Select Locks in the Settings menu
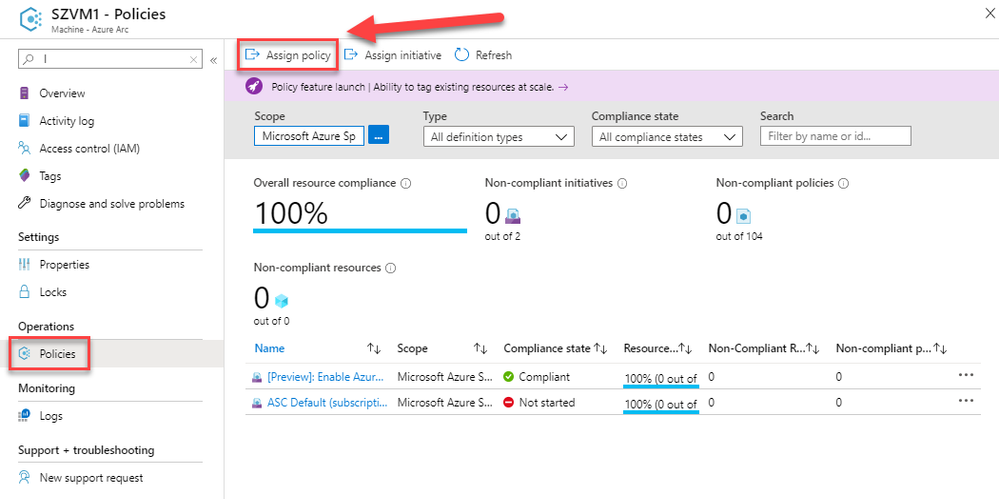This screenshot has height=499, width=999. tap(53, 292)
